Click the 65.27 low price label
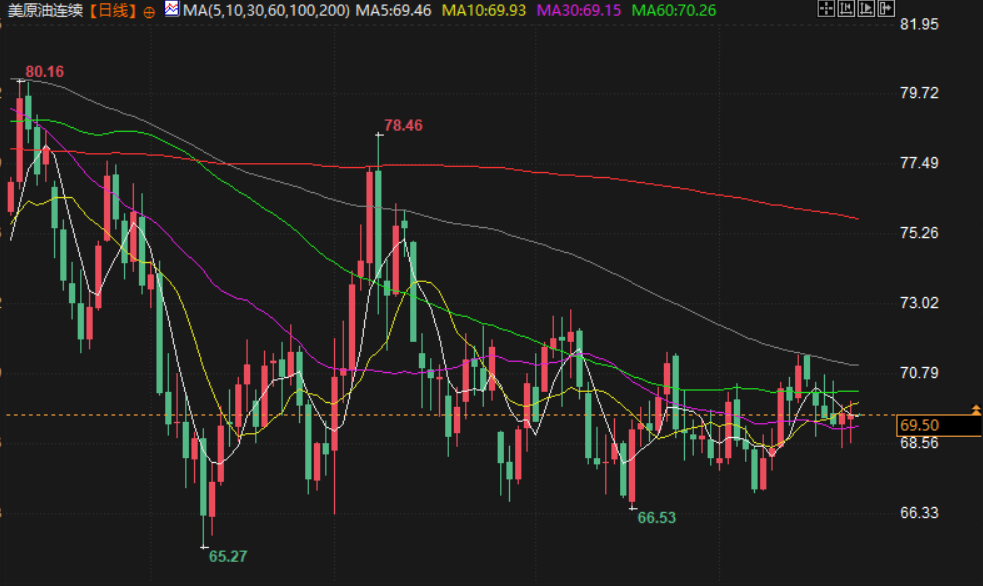 click(x=228, y=556)
